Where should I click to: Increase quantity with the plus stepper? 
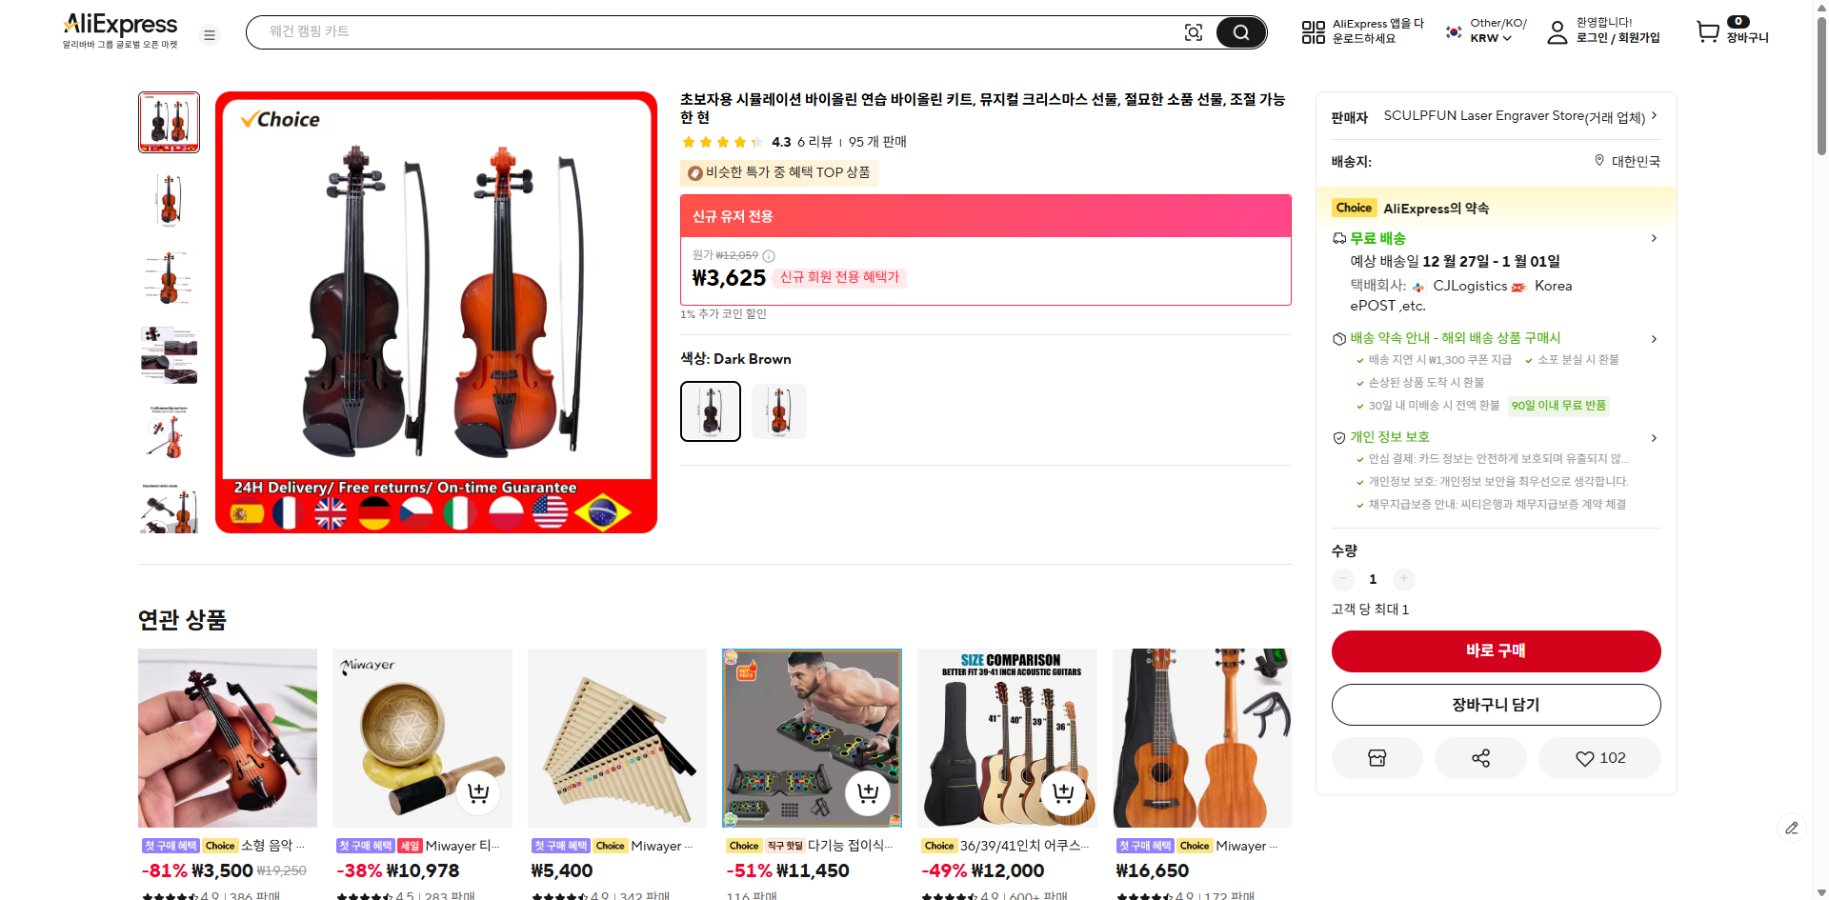(1404, 579)
